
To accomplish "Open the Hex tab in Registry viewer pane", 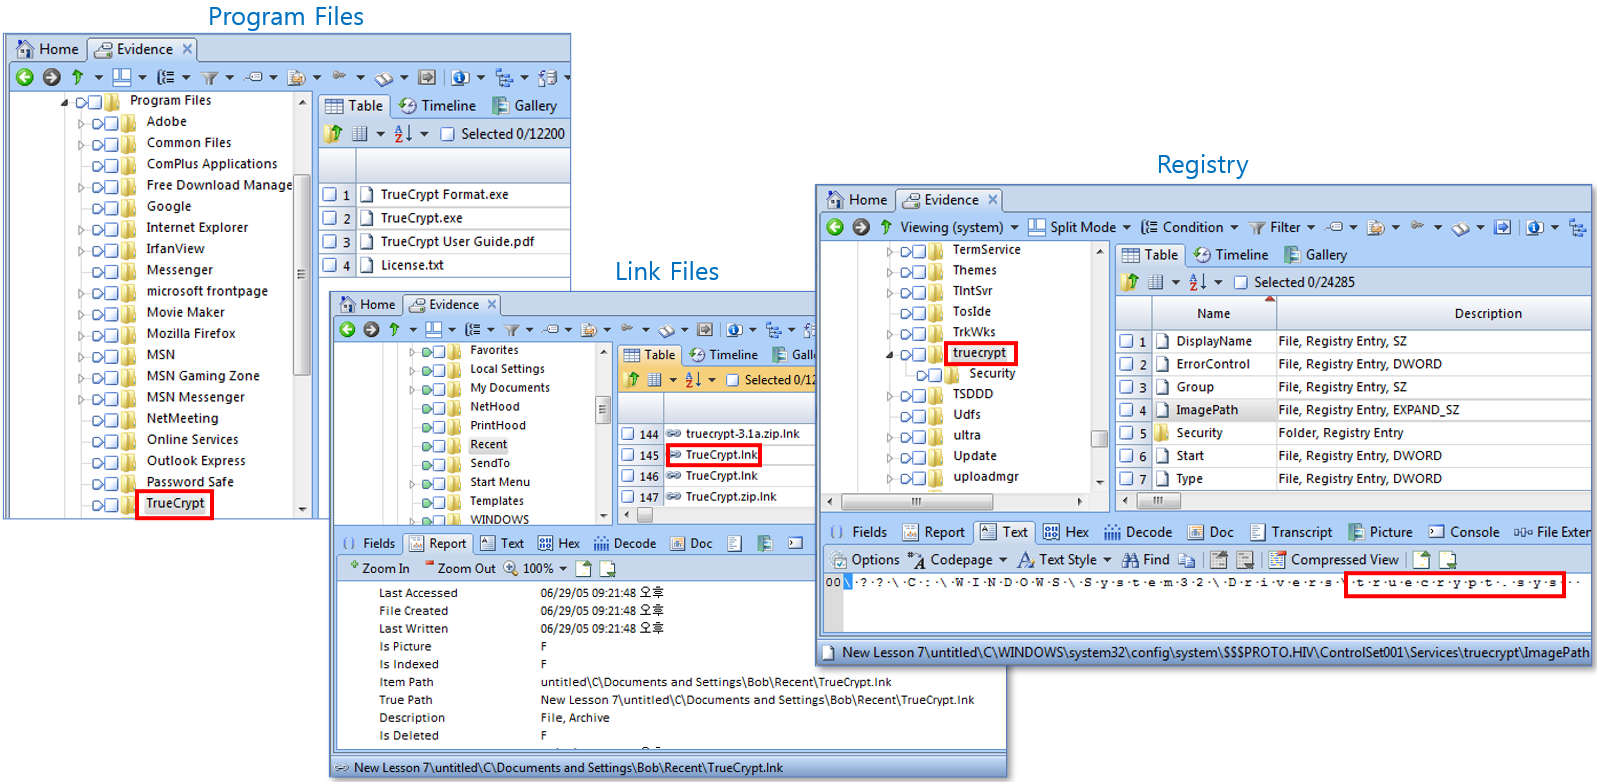I will click(x=1066, y=532).
